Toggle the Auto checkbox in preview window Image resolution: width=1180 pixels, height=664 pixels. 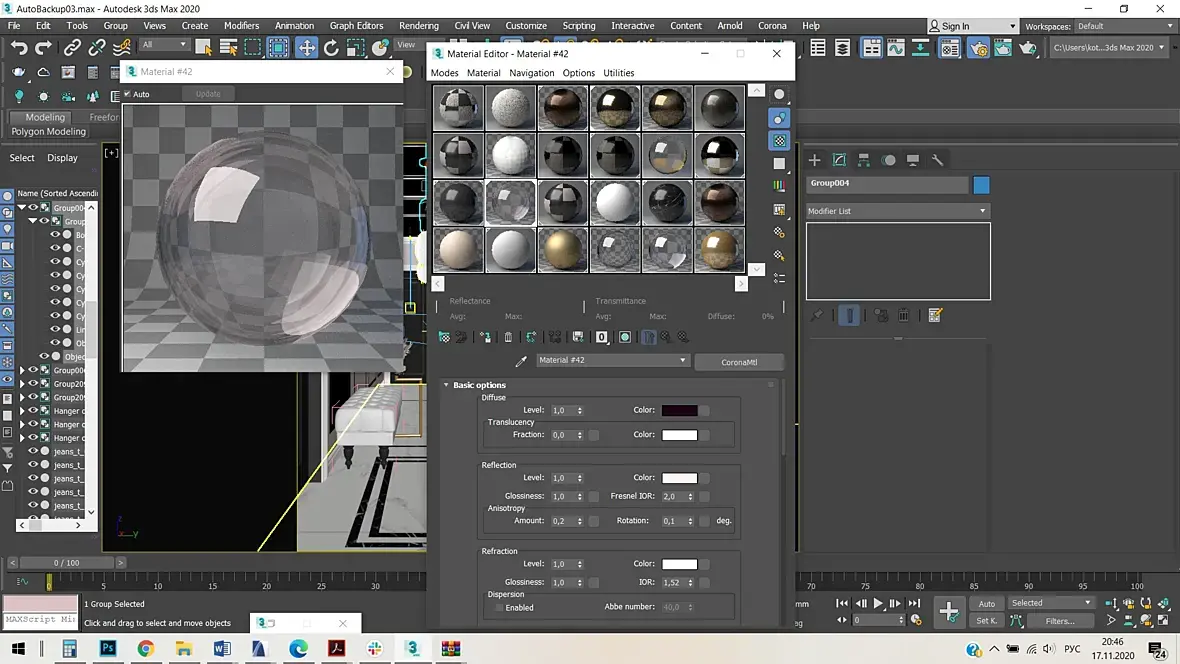point(128,94)
